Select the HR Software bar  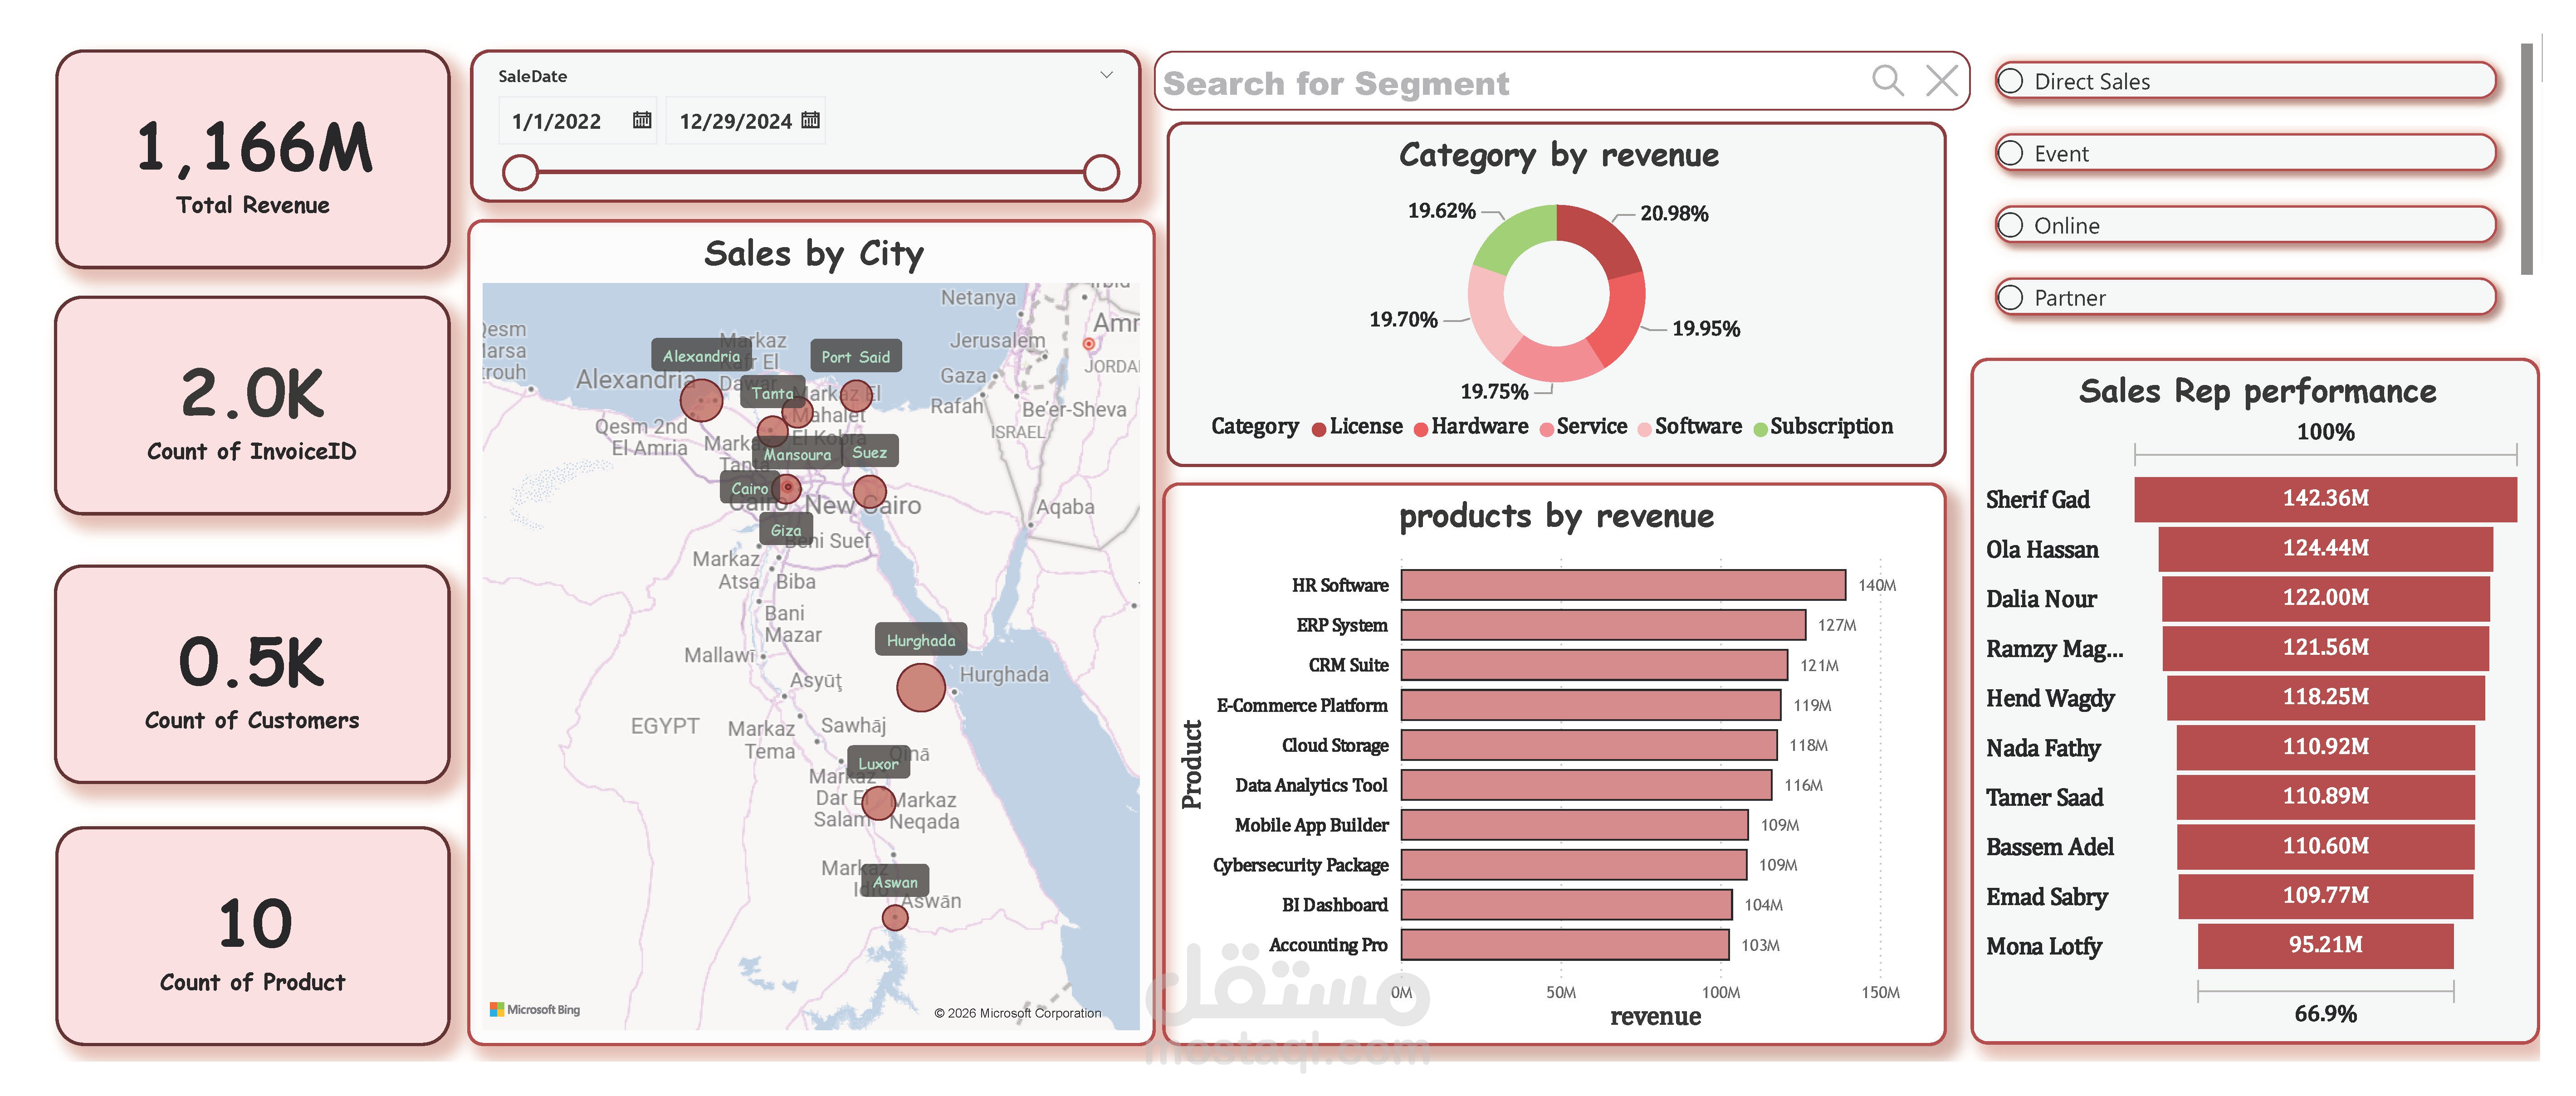(x=1623, y=585)
